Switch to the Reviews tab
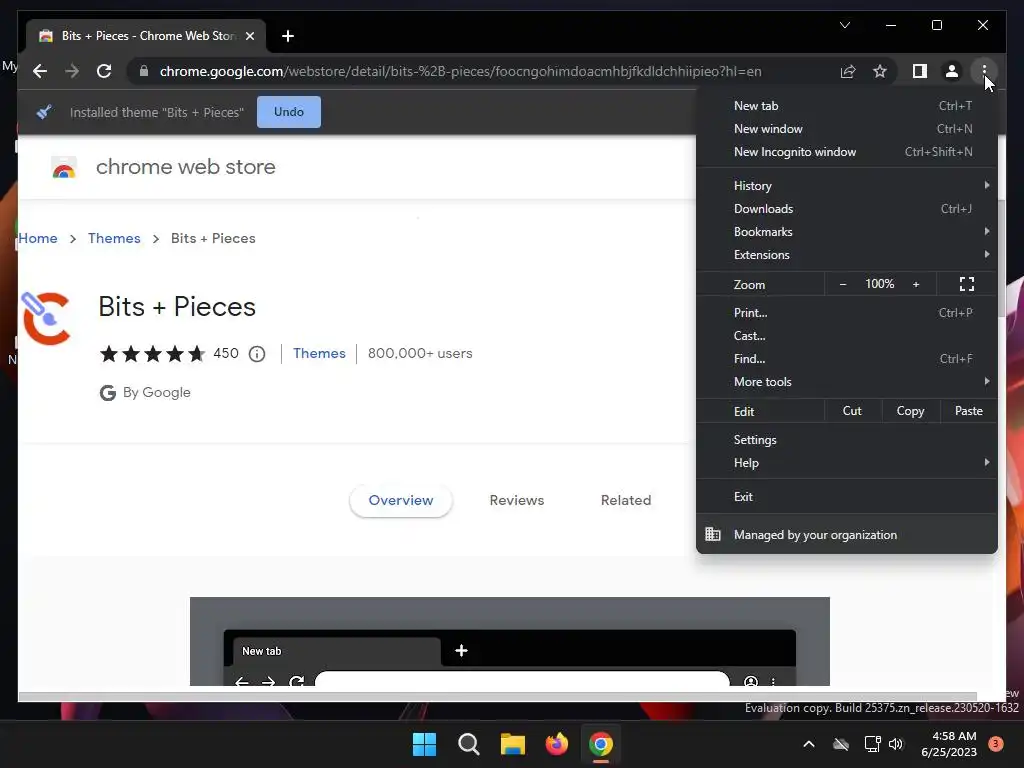Screen dimensions: 1024x768 [x=517, y=500]
